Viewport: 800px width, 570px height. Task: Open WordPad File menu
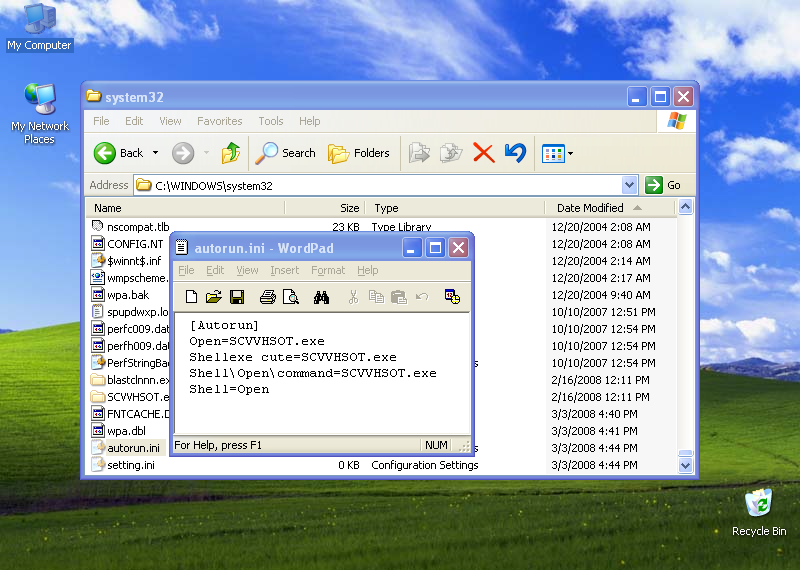click(x=186, y=270)
